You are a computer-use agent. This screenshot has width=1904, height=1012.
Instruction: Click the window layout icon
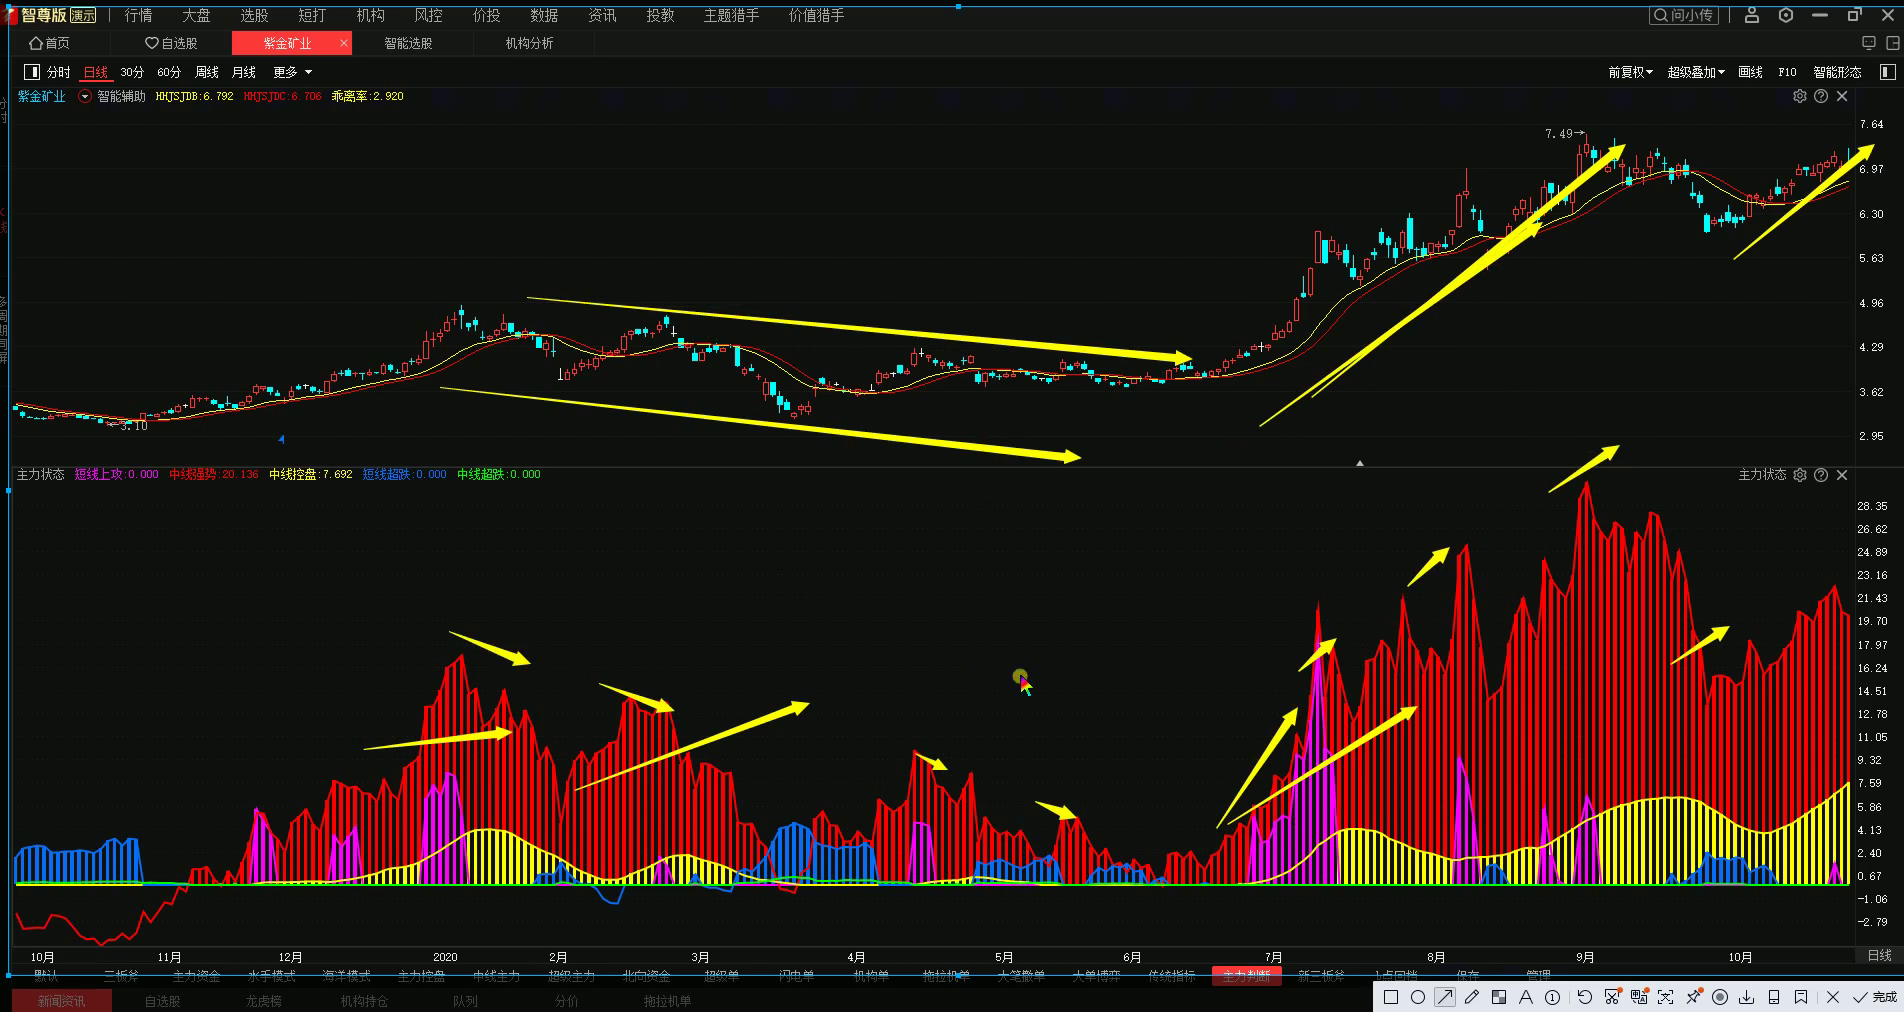click(1892, 43)
